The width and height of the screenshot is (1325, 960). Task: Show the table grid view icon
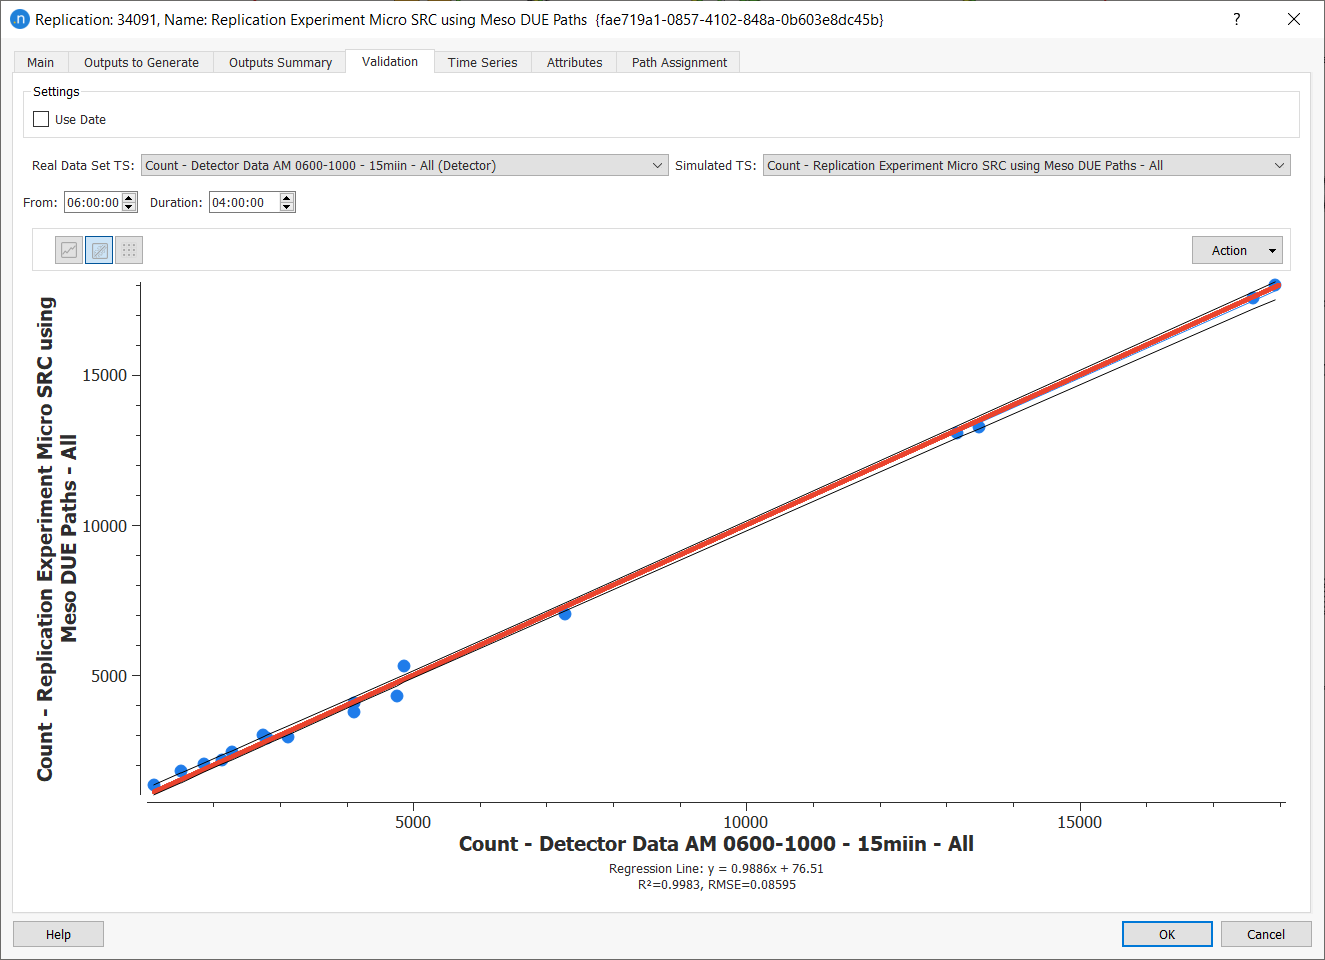[129, 250]
